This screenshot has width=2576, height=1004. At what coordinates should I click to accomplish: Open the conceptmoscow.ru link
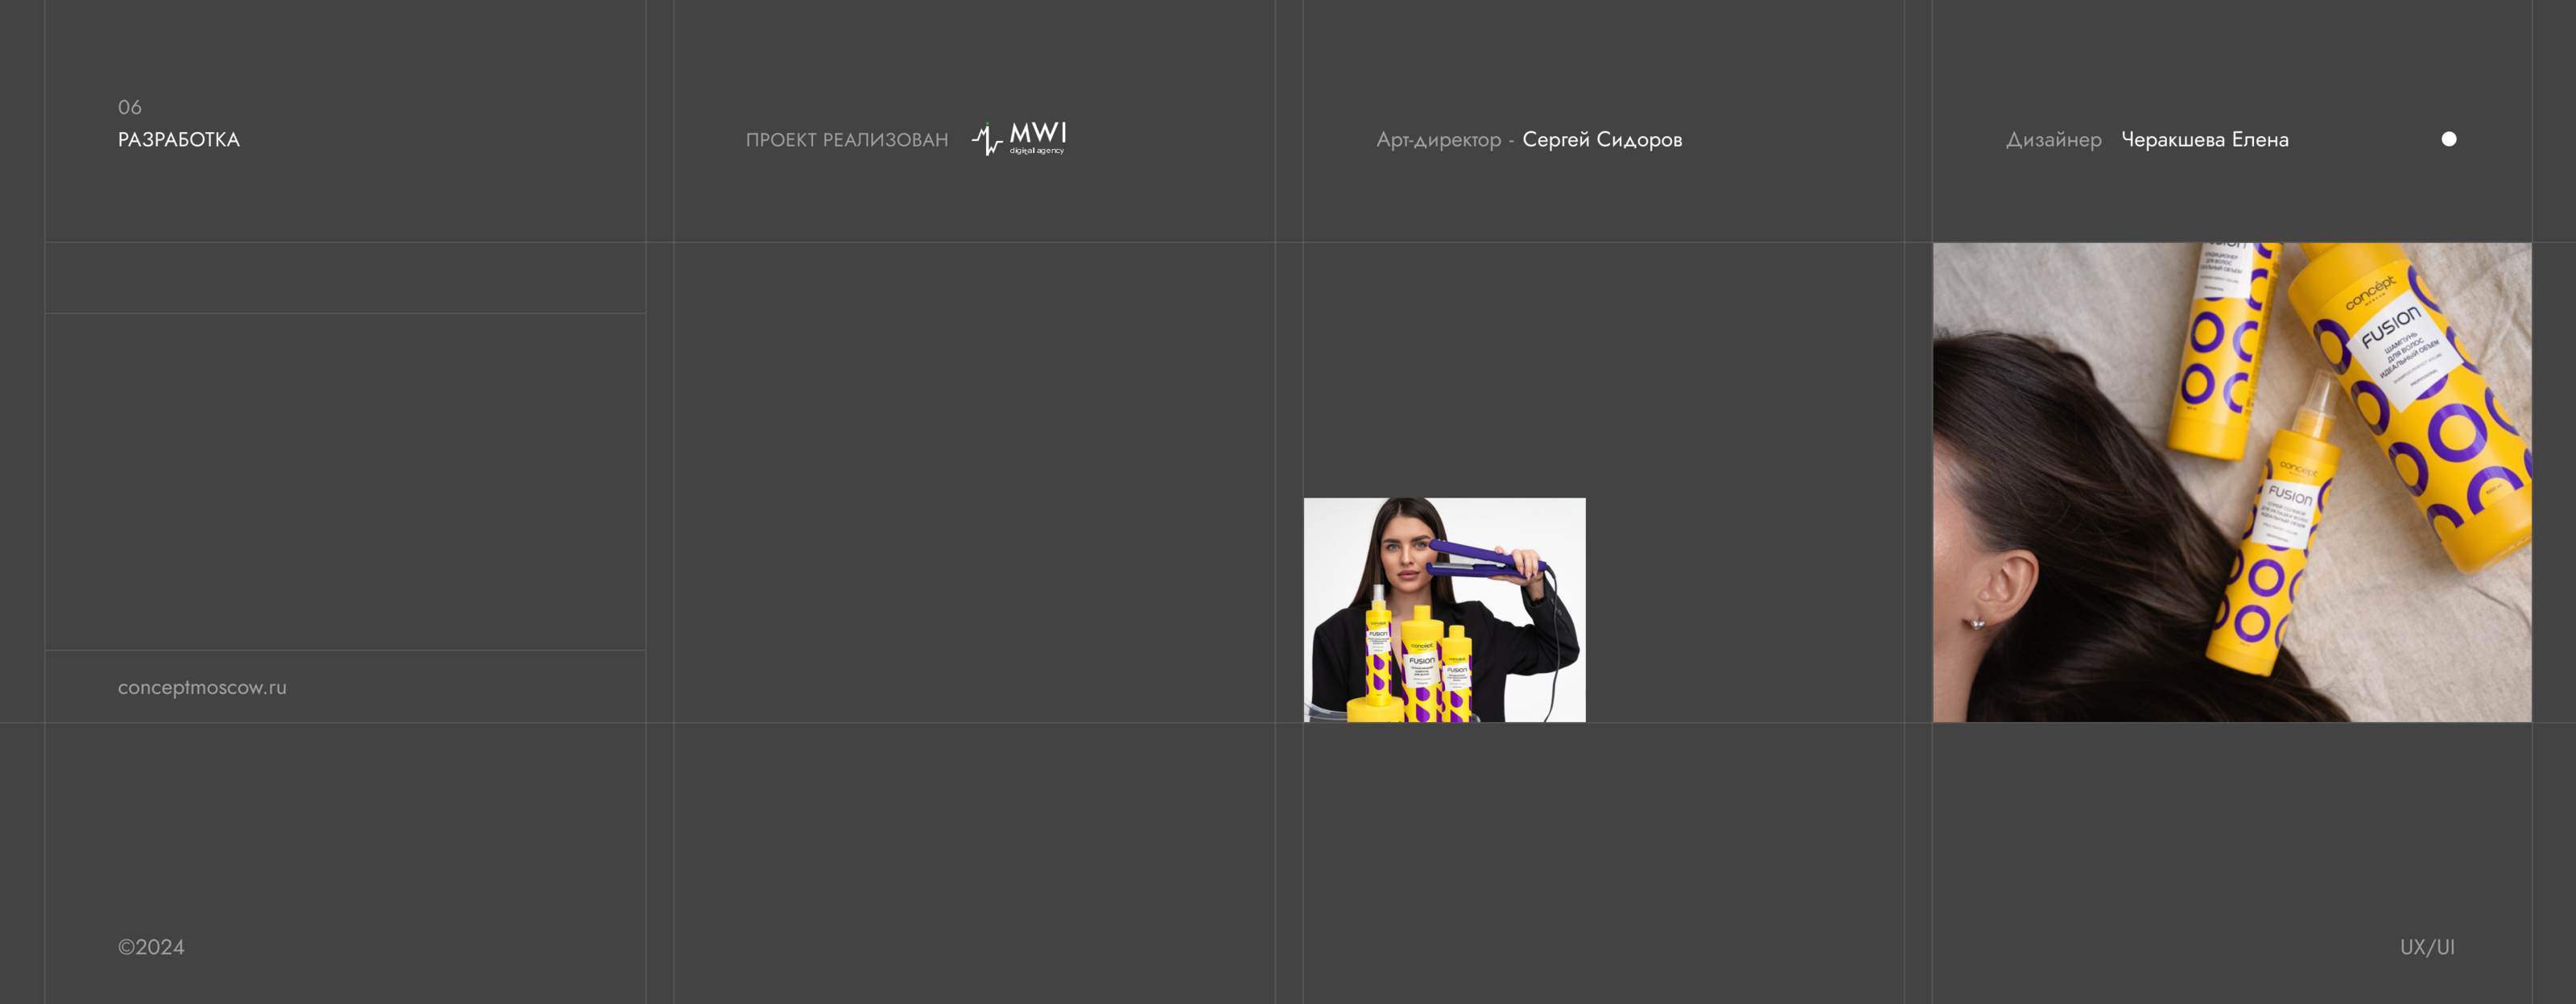(x=202, y=687)
